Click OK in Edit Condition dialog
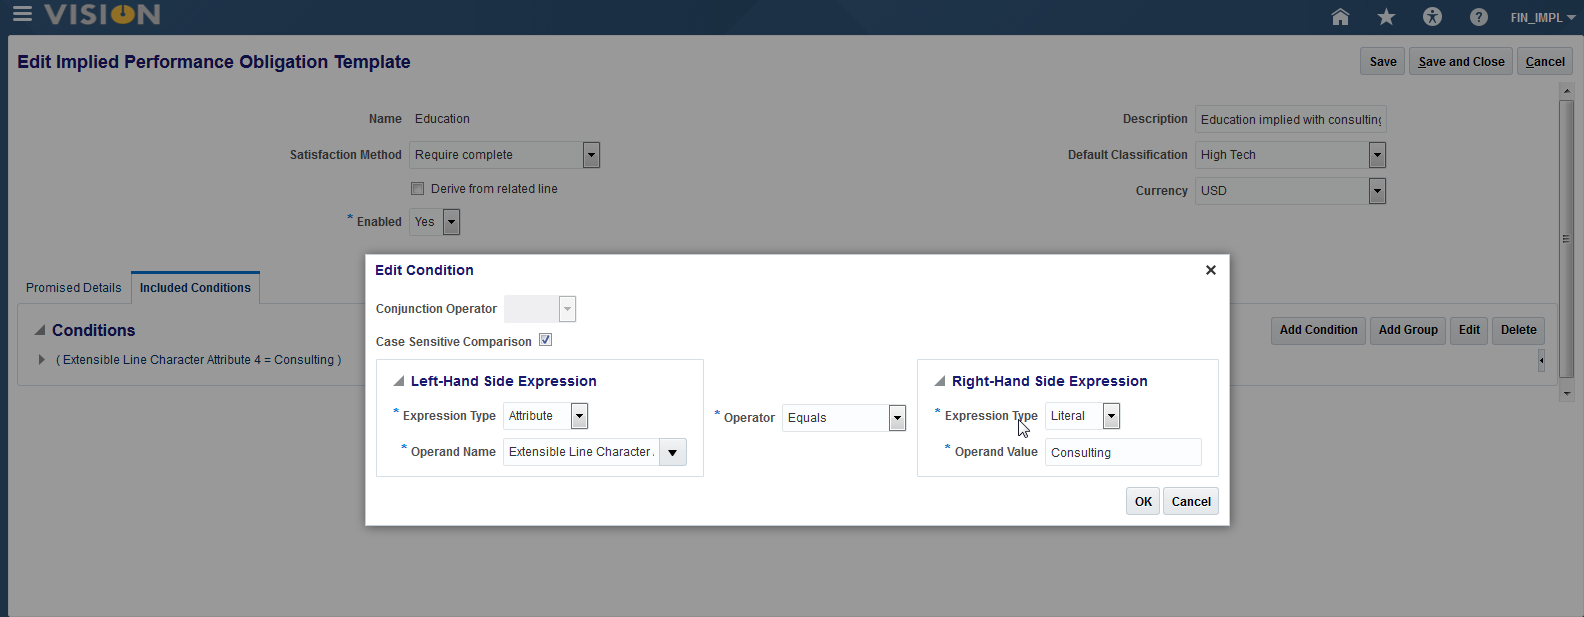The height and width of the screenshot is (617, 1584). 1143,502
